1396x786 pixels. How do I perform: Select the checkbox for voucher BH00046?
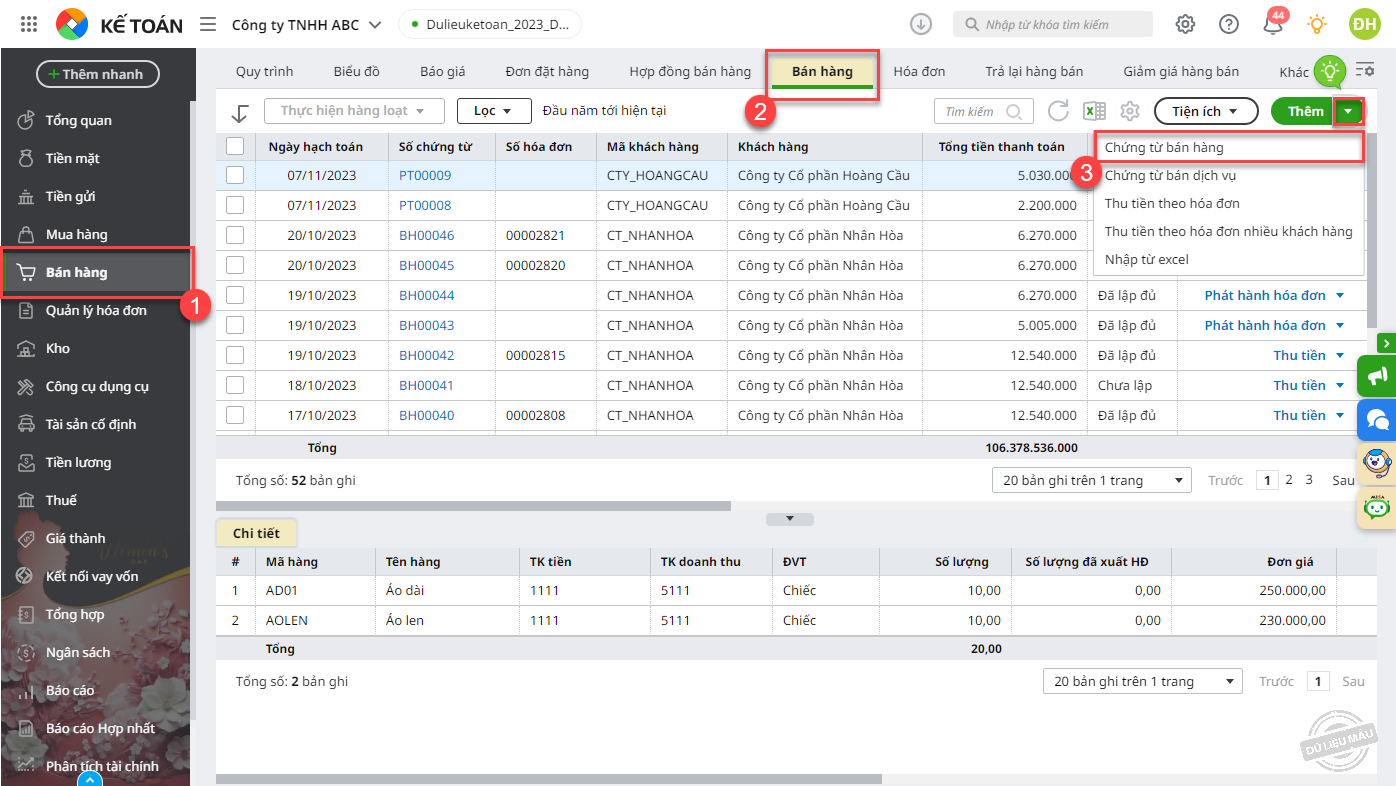tap(235, 235)
